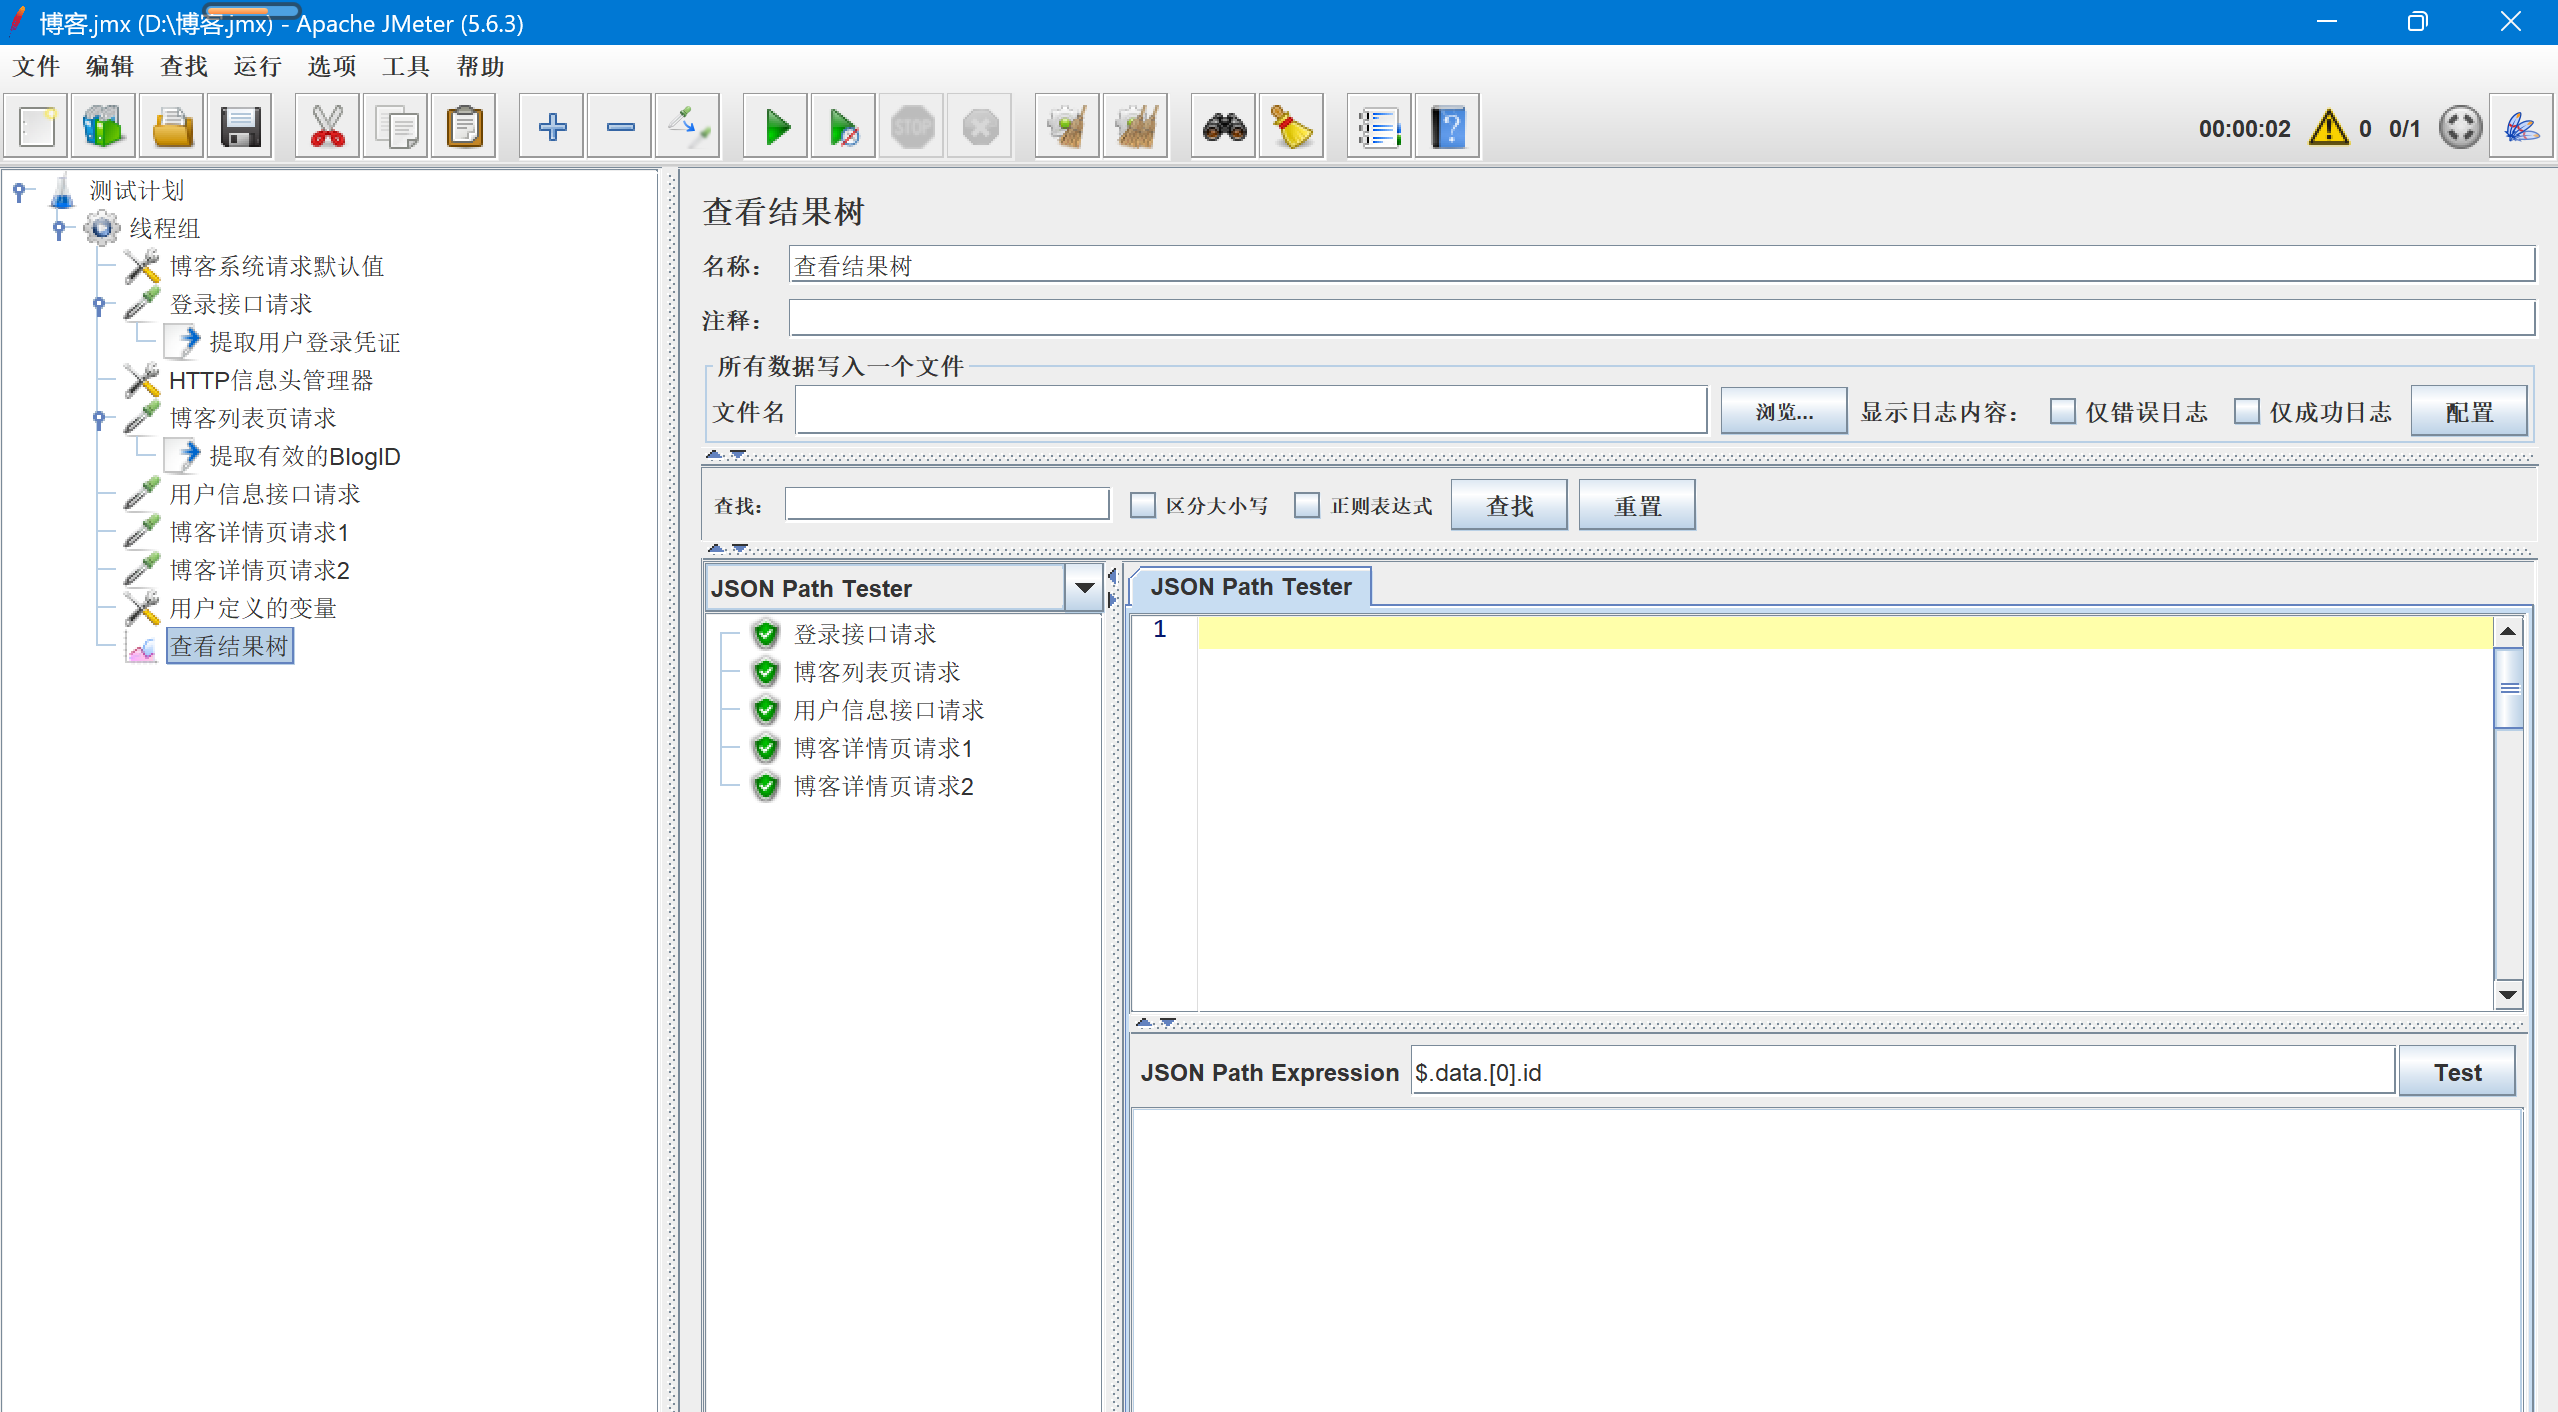Click the binoculars Search icon
This screenshot has width=2558, height=1412.
[1224, 127]
